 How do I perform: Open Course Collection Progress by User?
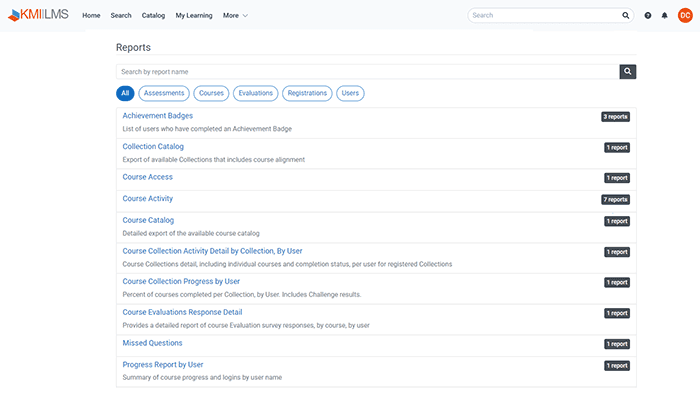click(x=181, y=281)
